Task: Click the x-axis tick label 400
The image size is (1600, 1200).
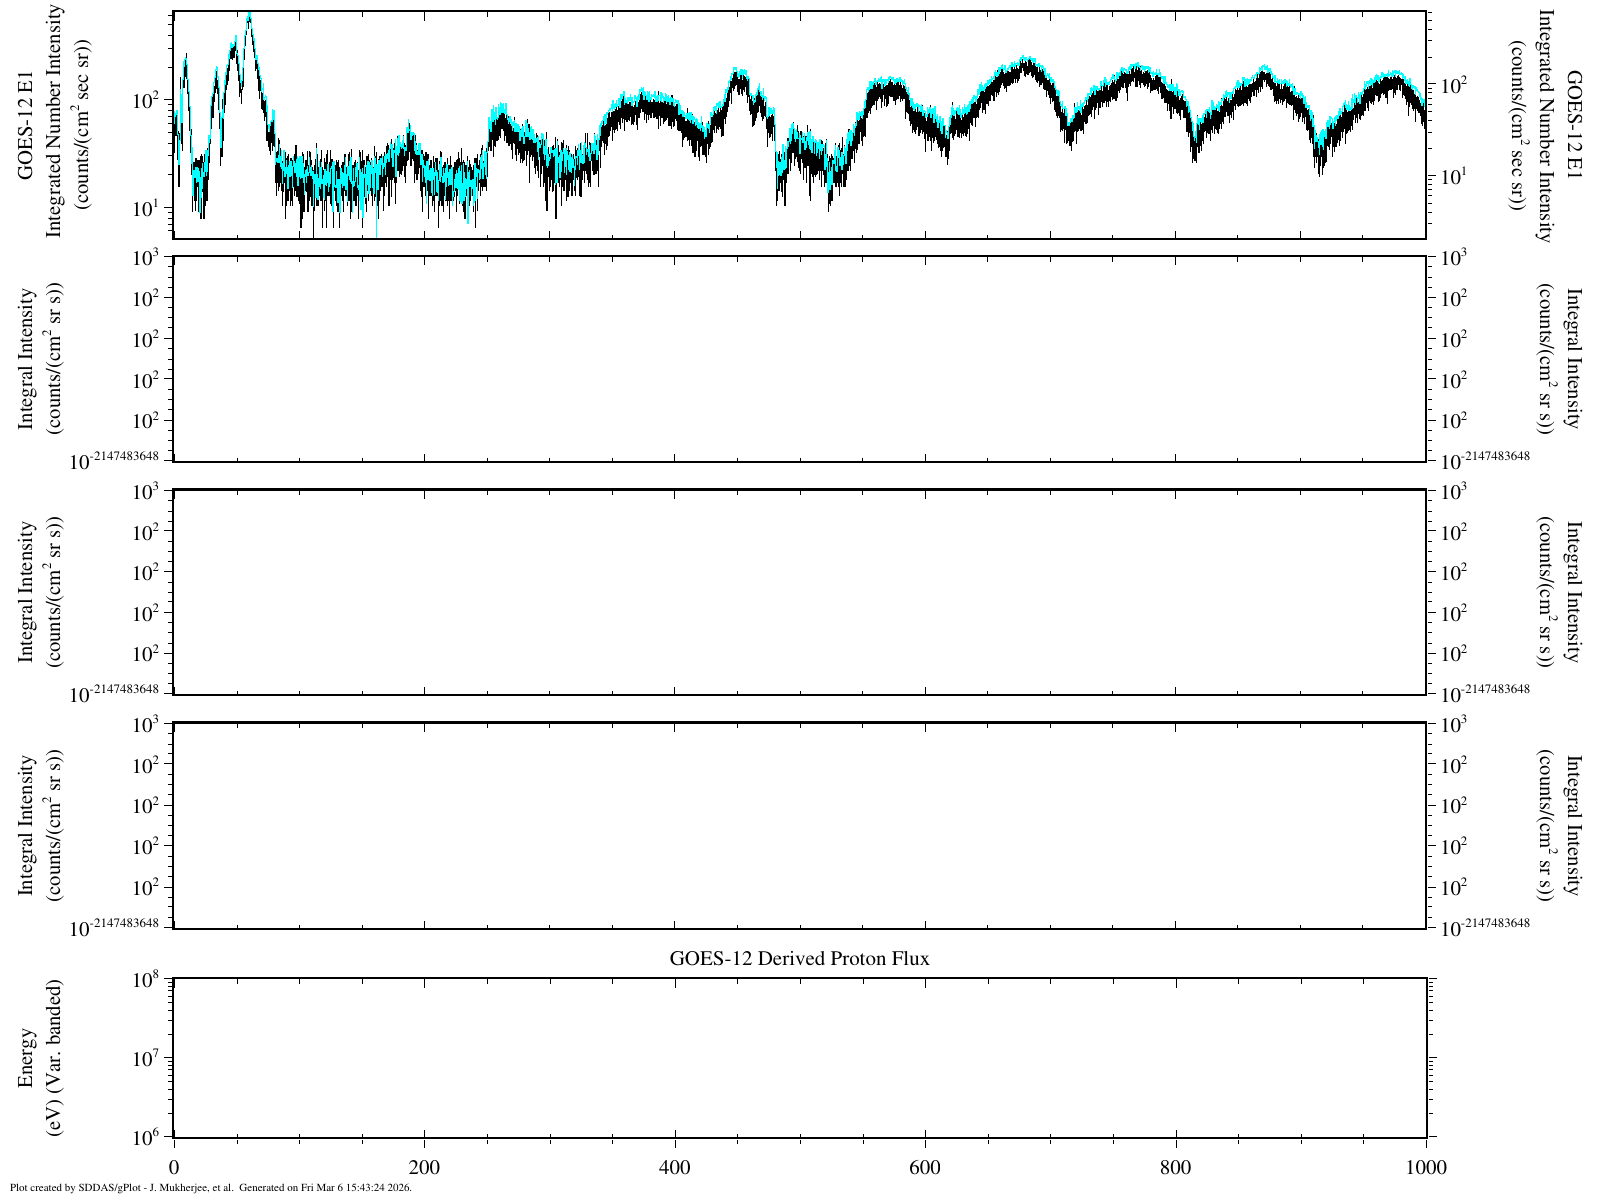Action: coord(675,1166)
